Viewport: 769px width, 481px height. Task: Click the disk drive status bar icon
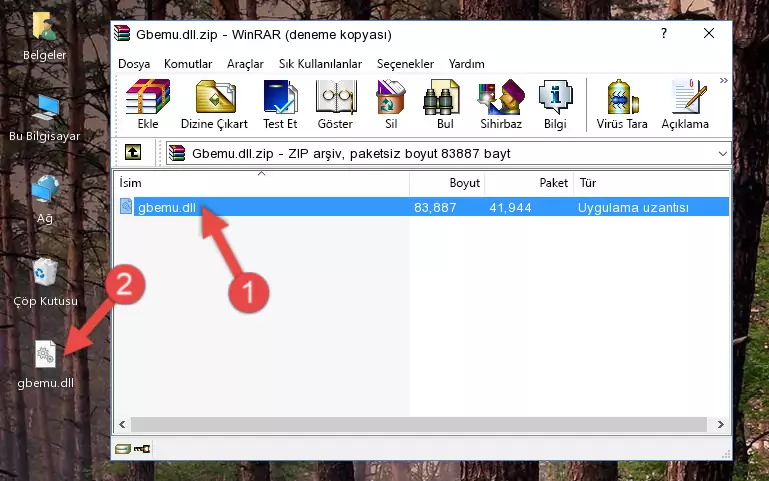point(123,448)
